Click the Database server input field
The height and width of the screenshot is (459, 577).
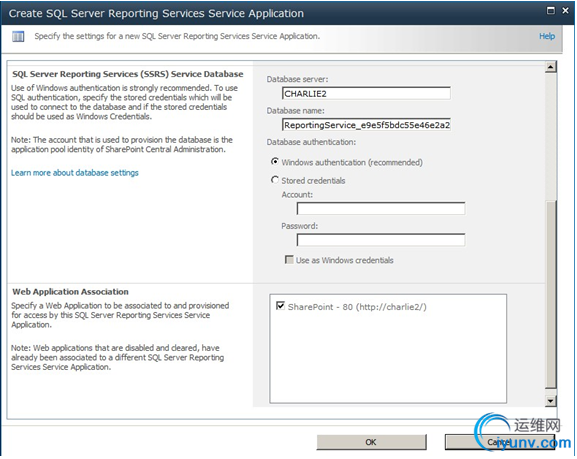(366, 93)
